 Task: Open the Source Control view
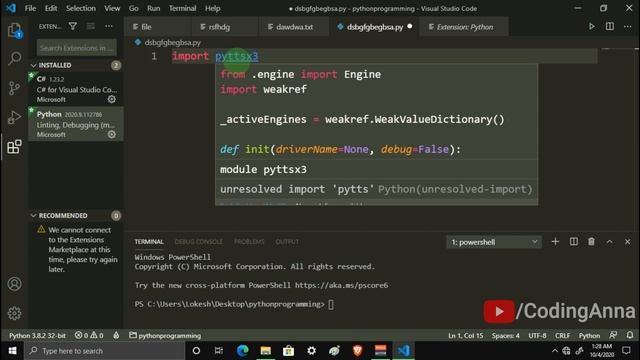coord(14,88)
